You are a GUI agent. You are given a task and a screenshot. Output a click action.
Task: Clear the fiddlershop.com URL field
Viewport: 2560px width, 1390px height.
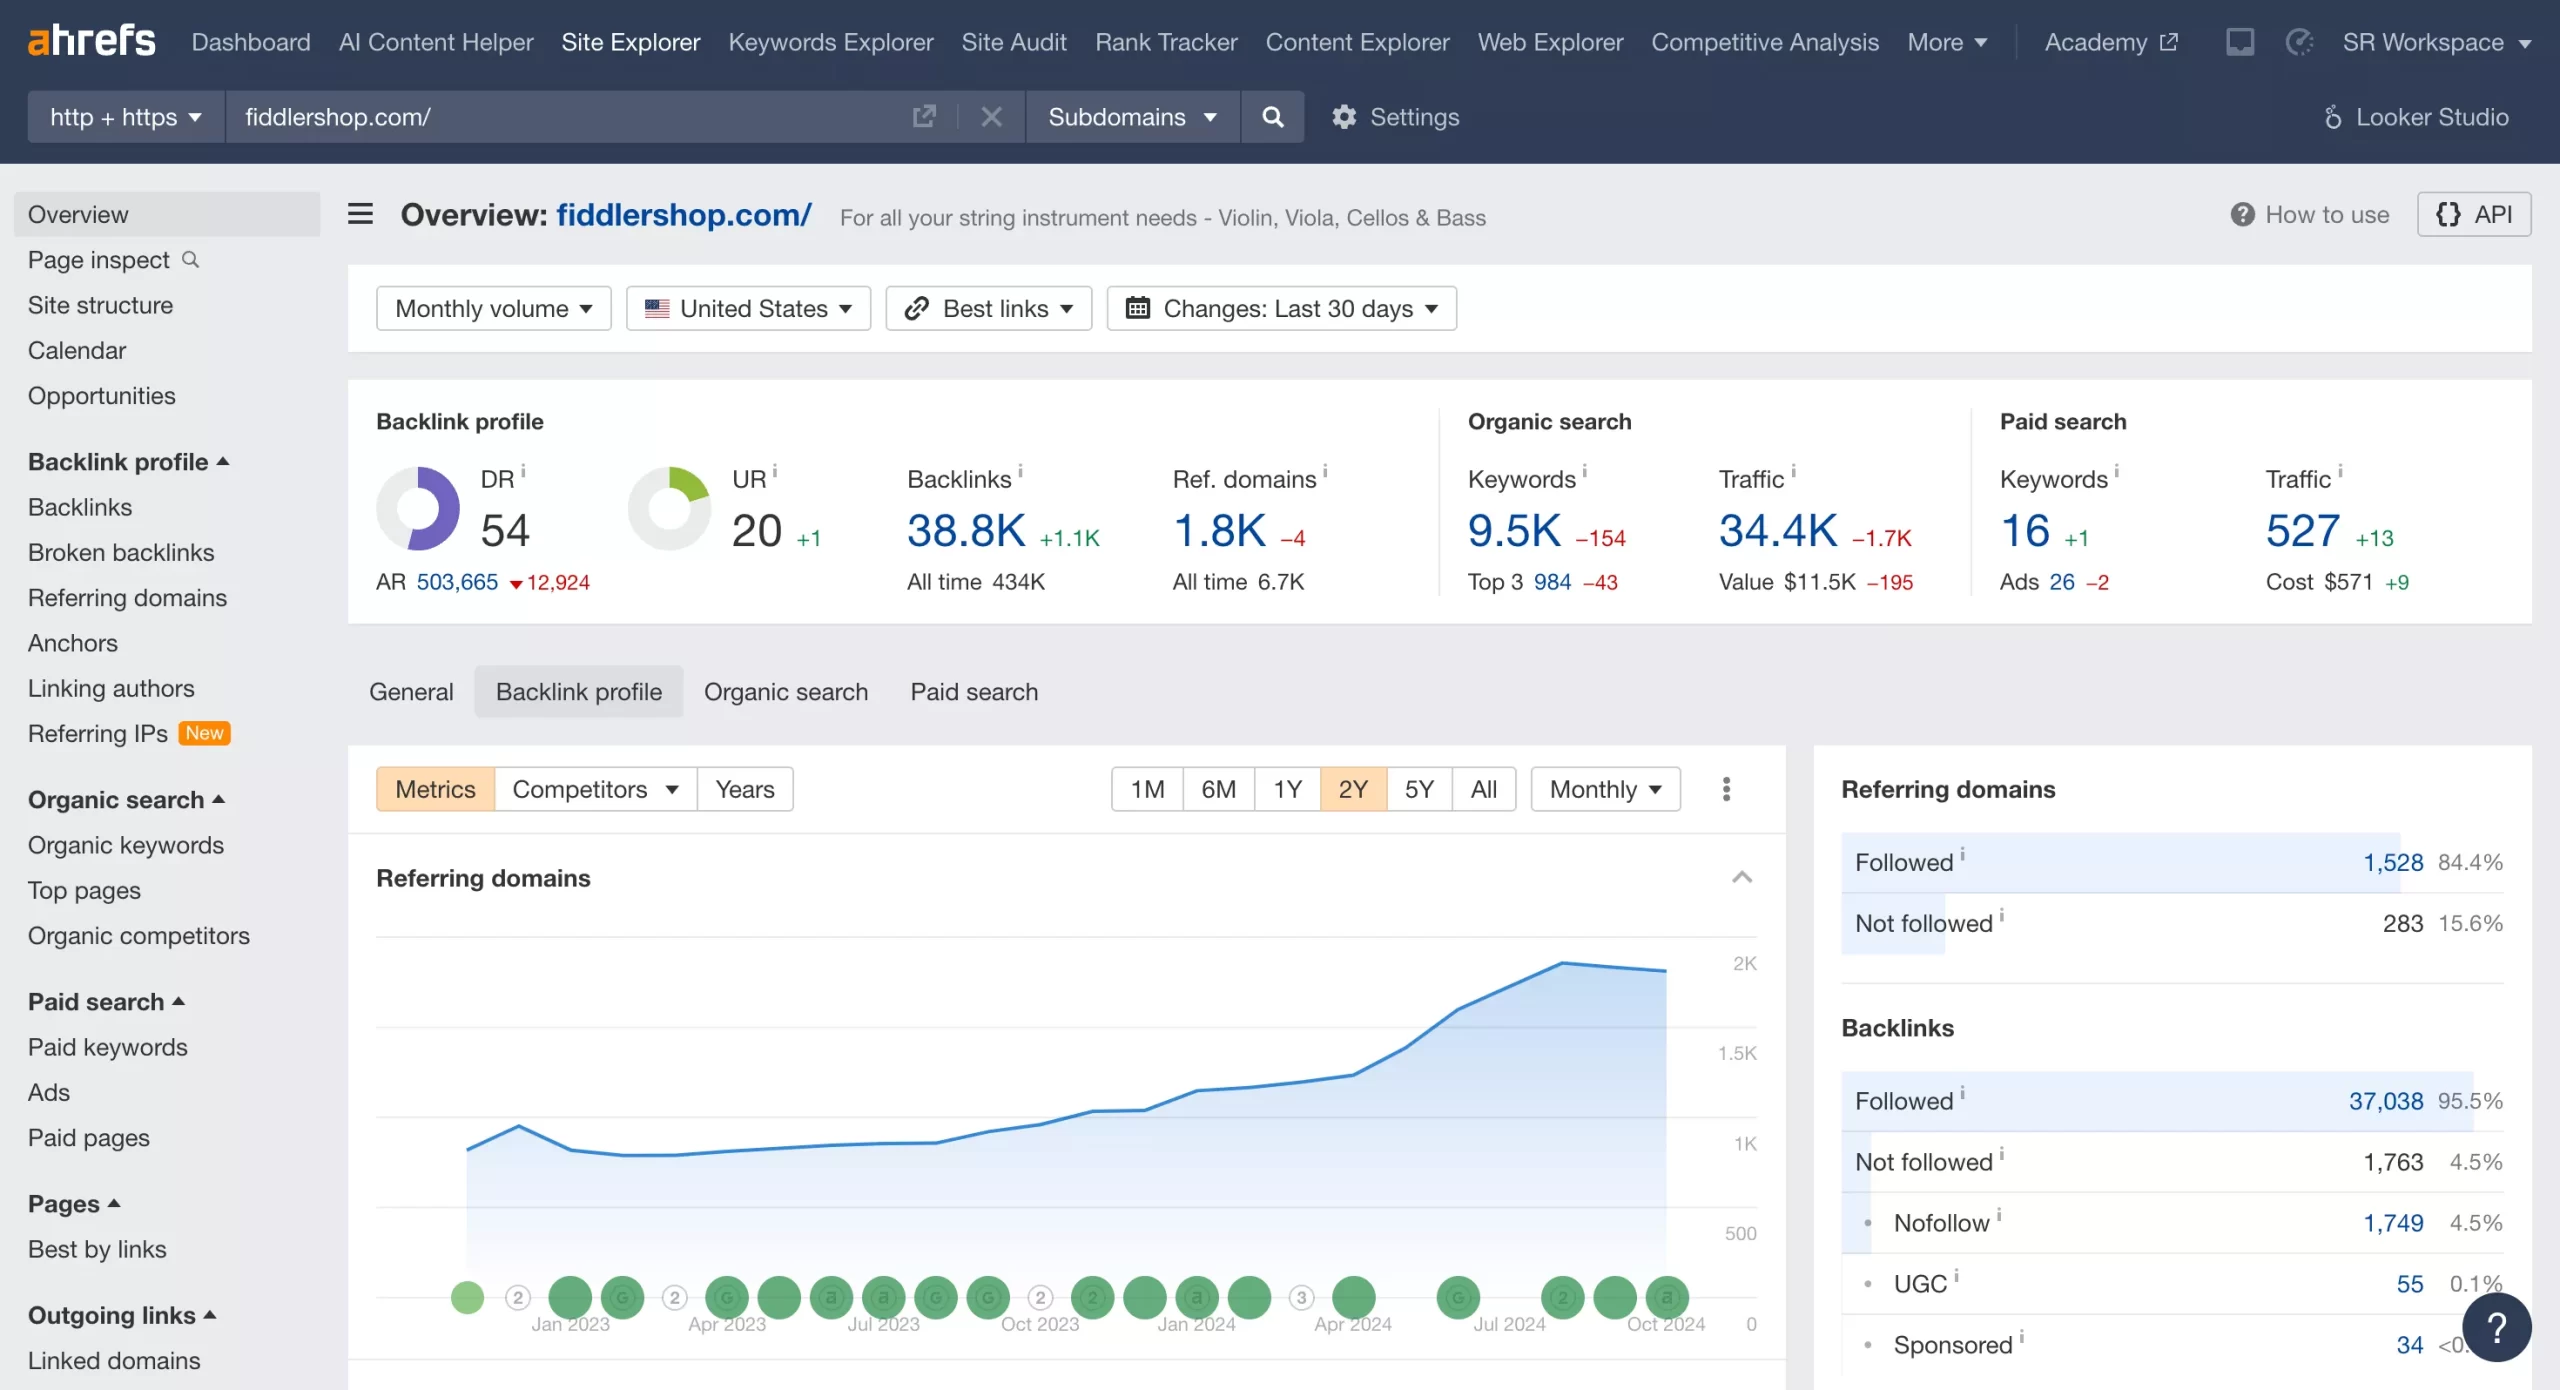991,117
